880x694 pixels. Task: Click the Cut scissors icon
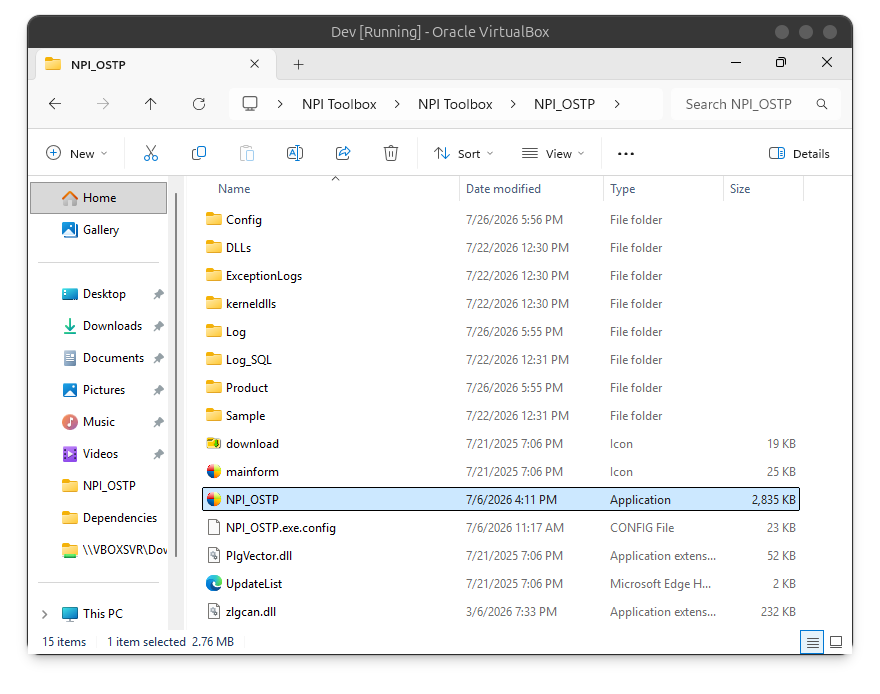click(x=151, y=153)
